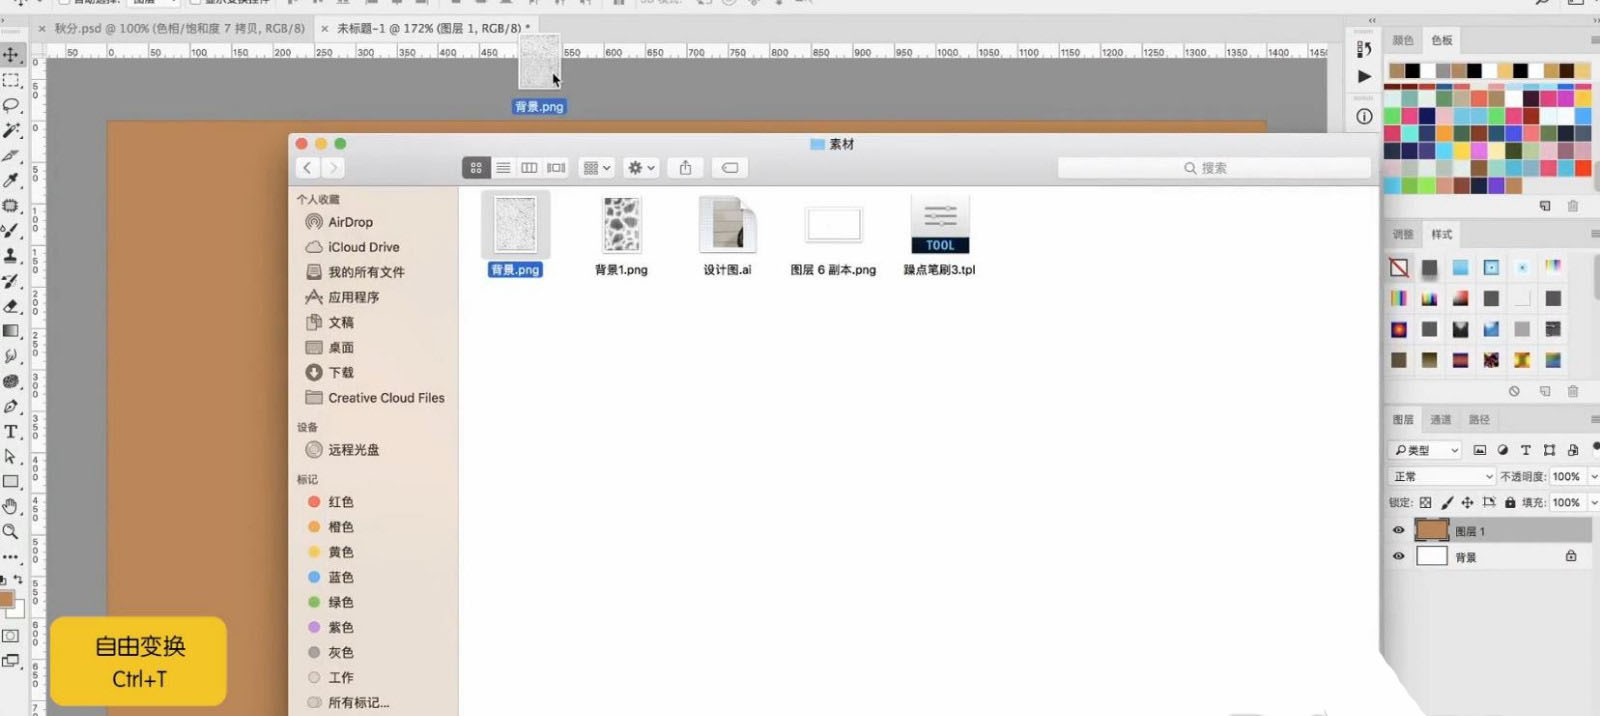The height and width of the screenshot is (716, 1600).
Task: Click the Finder share button
Action: pyautogui.click(x=685, y=168)
